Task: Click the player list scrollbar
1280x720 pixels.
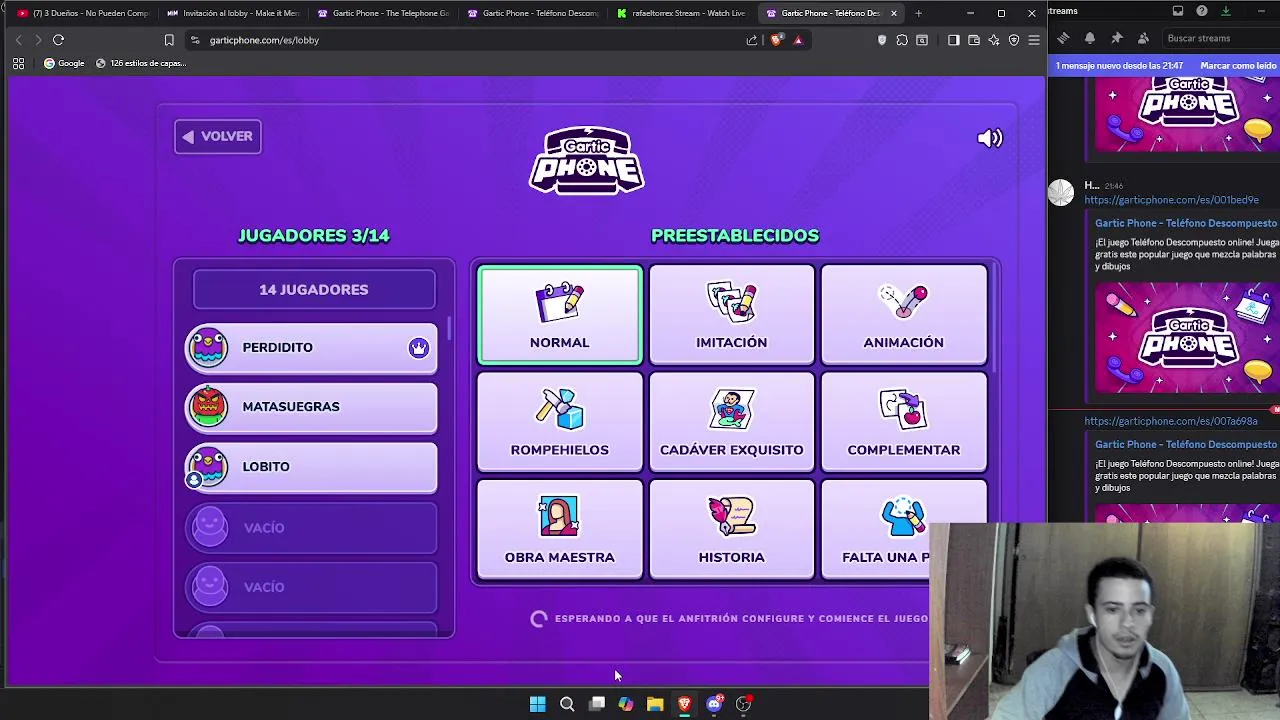Action: (449, 328)
